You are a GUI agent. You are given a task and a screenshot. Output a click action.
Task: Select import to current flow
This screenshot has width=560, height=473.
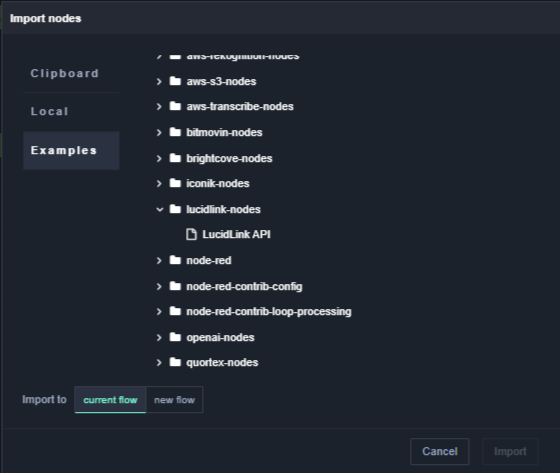(x=110, y=400)
